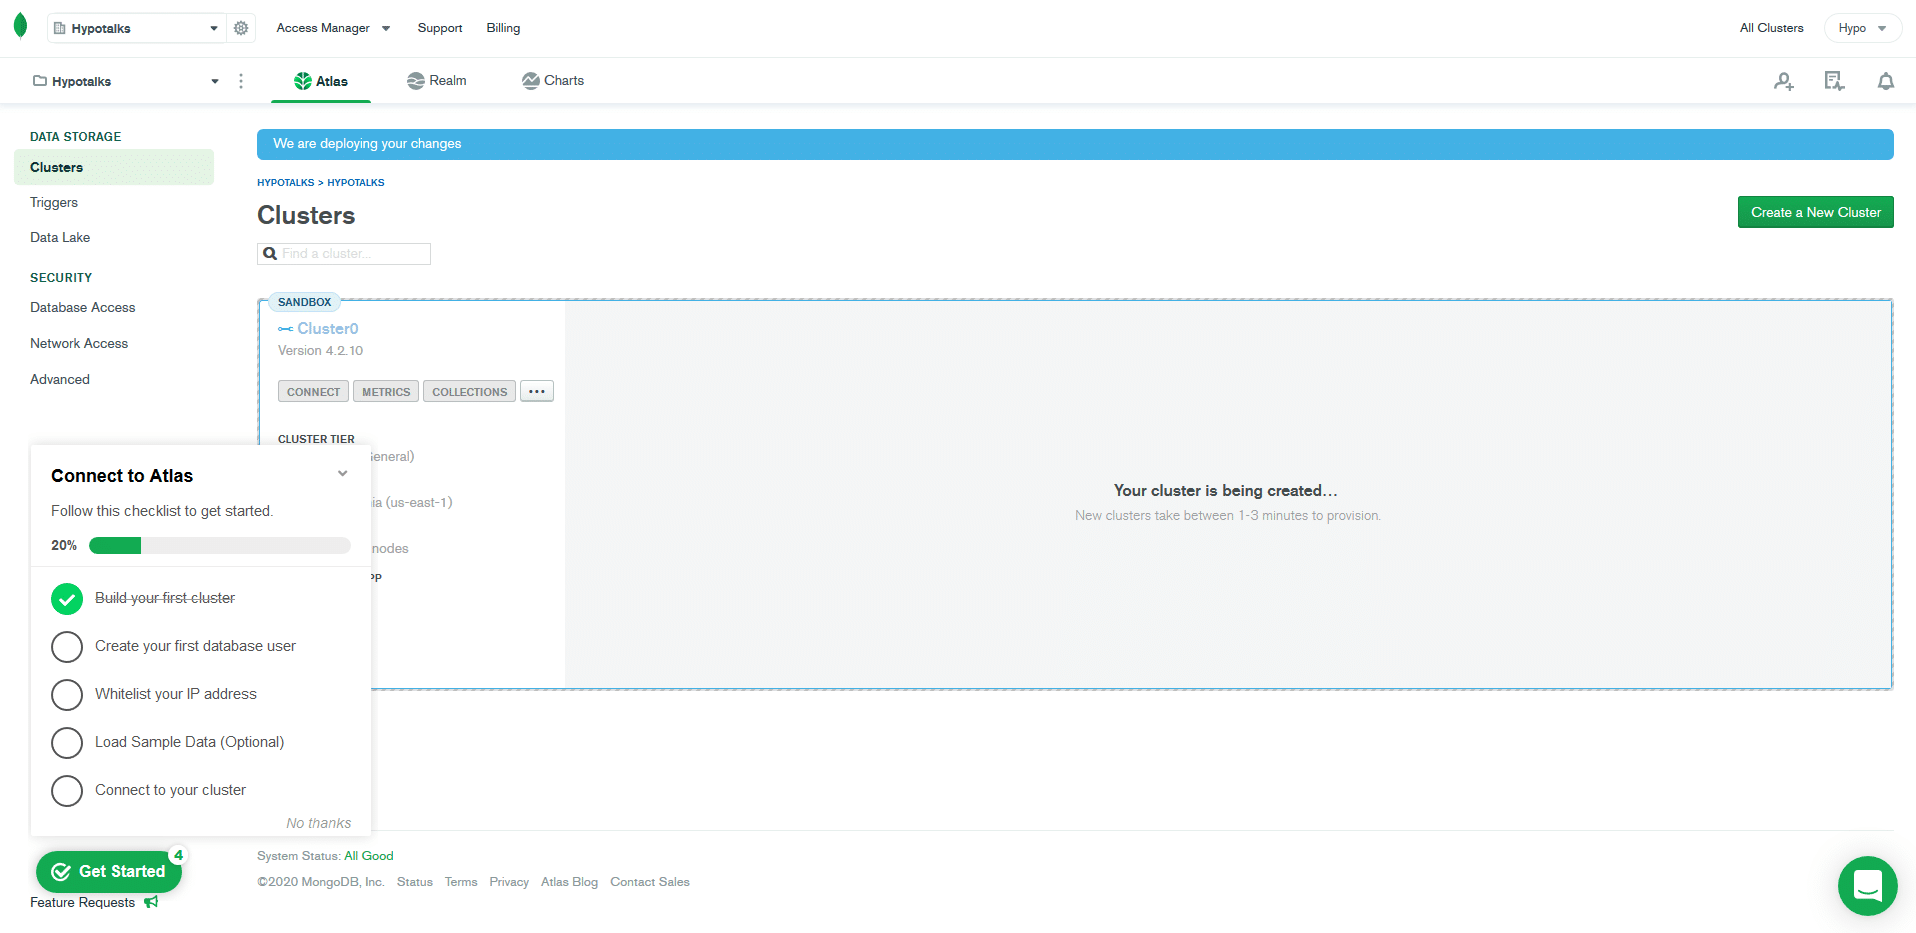Image resolution: width=1916 pixels, height=933 pixels.
Task: Click the Create your first database user step
Action: point(195,647)
